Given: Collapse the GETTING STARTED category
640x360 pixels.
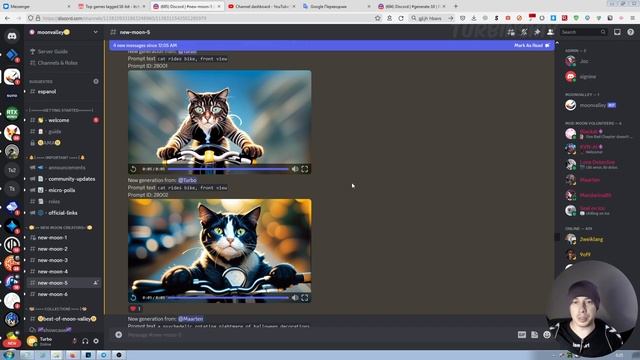Looking at the screenshot, I should tap(60, 110).
